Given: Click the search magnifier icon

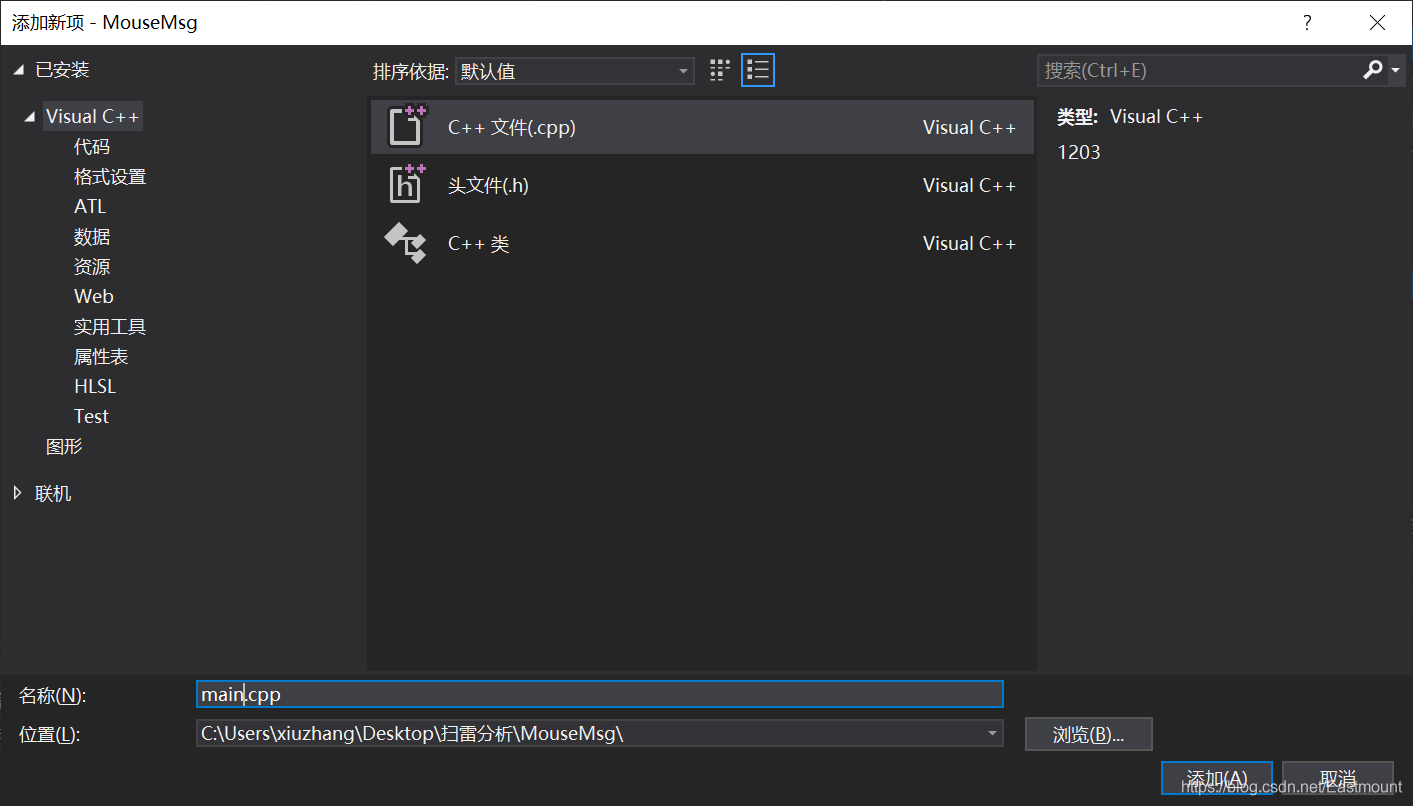Looking at the screenshot, I should (1373, 70).
